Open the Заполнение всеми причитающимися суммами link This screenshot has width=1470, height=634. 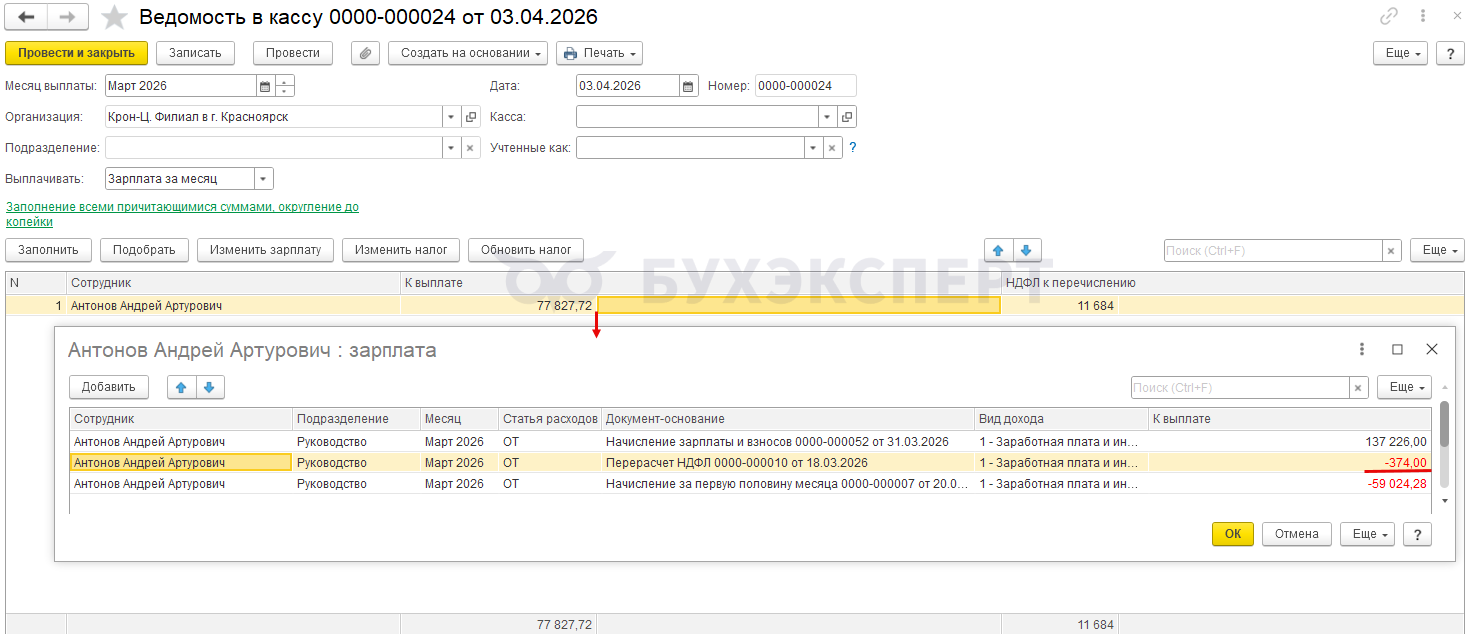point(182,214)
